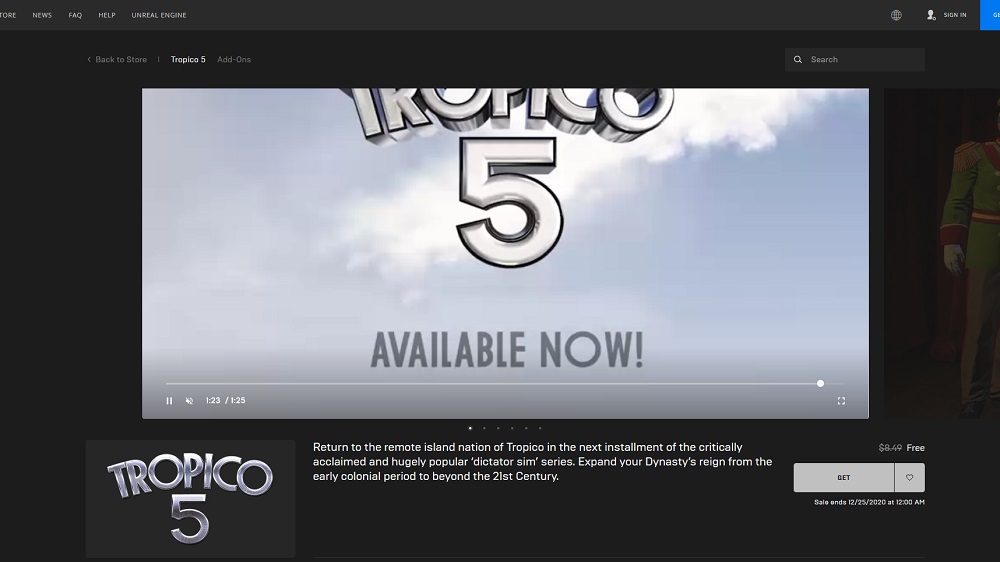Pause the Tropico 5 trailer video
The height and width of the screenshot is (562, 1000).
click(x=169, y=401)
